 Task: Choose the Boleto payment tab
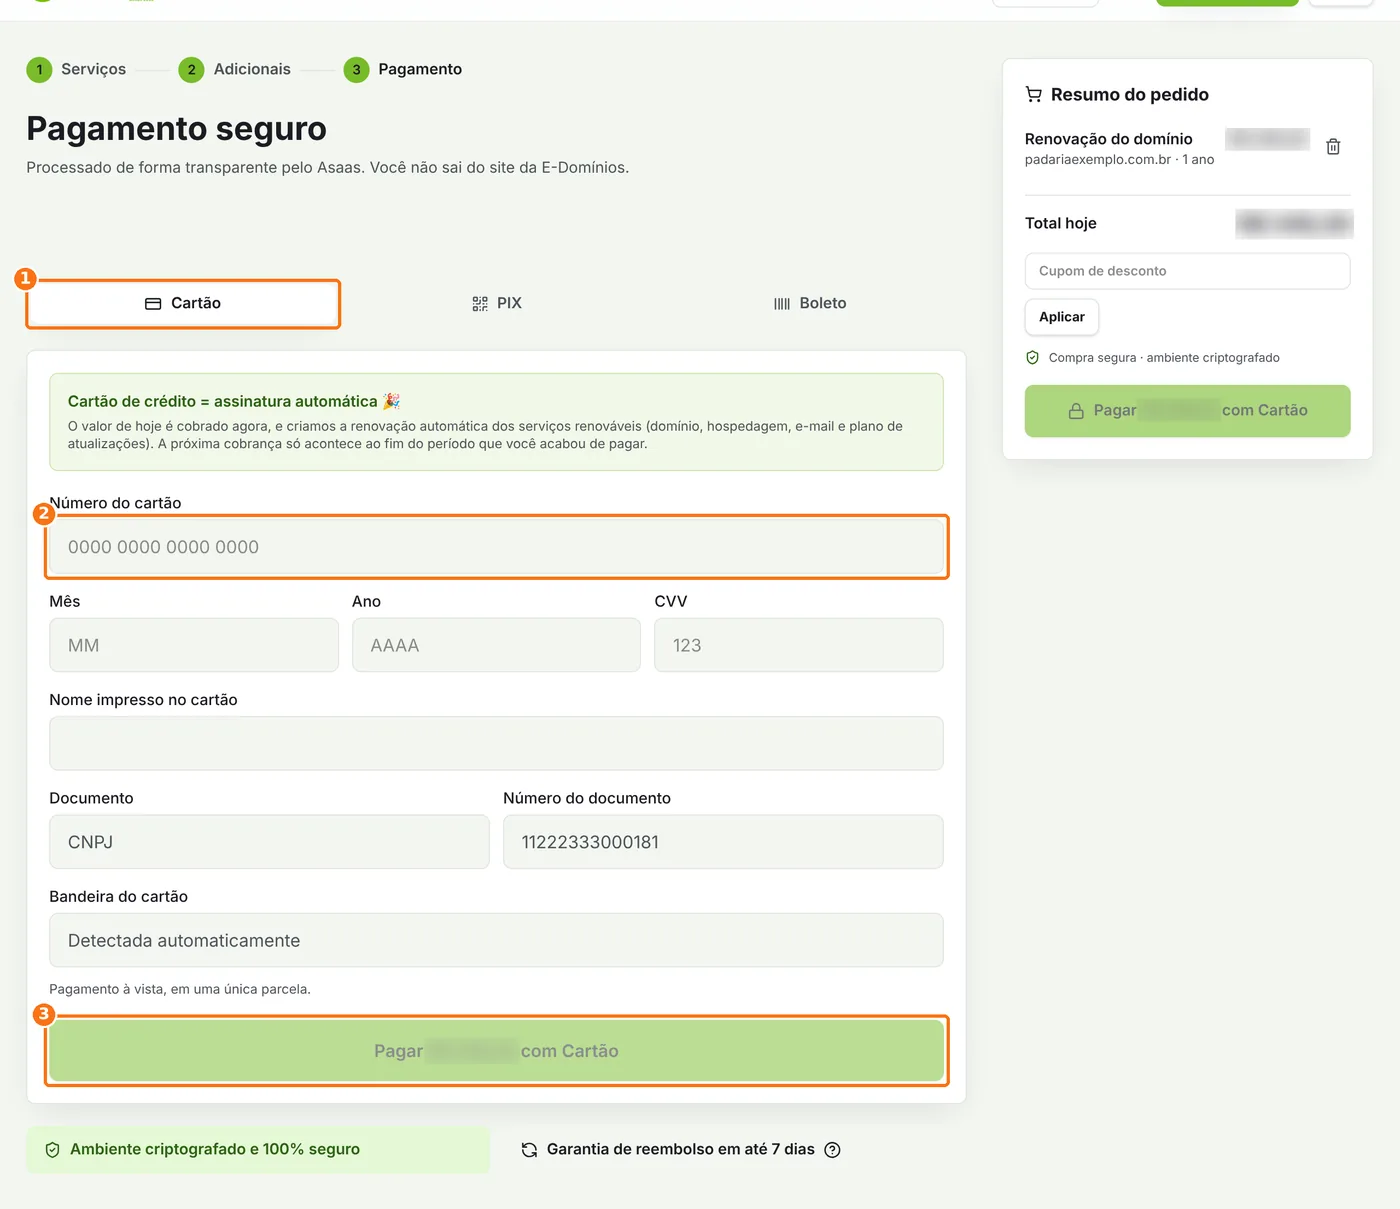point(810,304)
